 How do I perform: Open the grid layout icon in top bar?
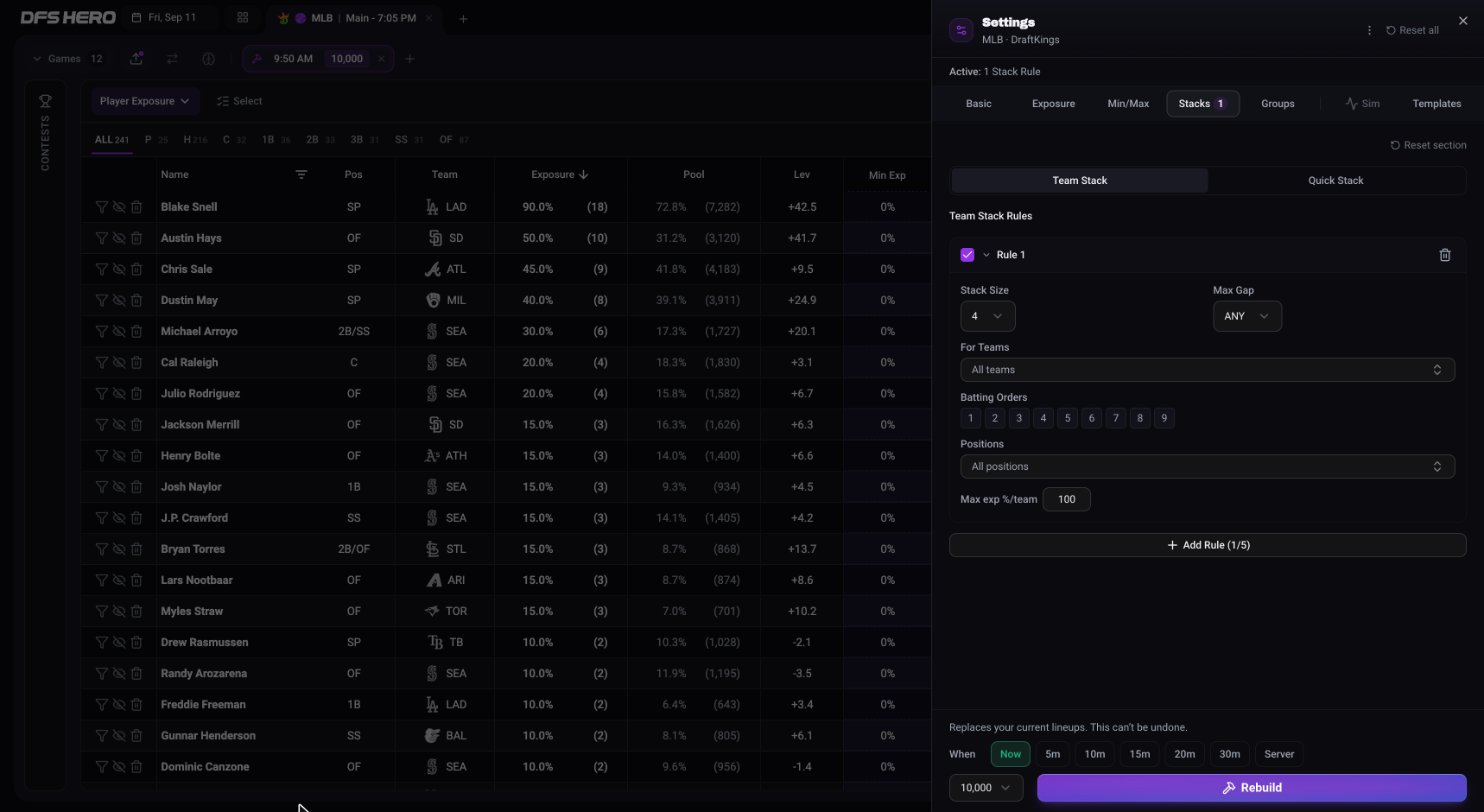point(242,18)
